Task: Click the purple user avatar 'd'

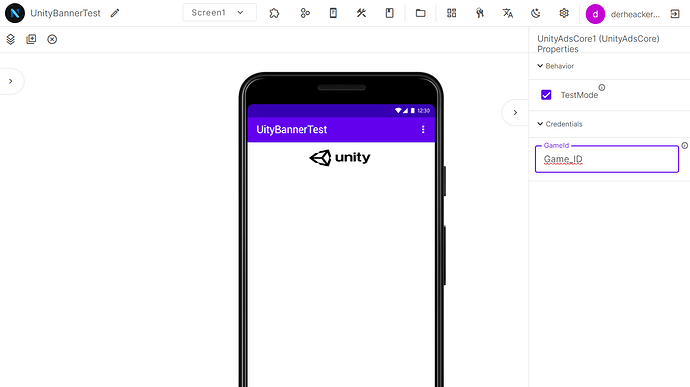Action: pos(595,14)
